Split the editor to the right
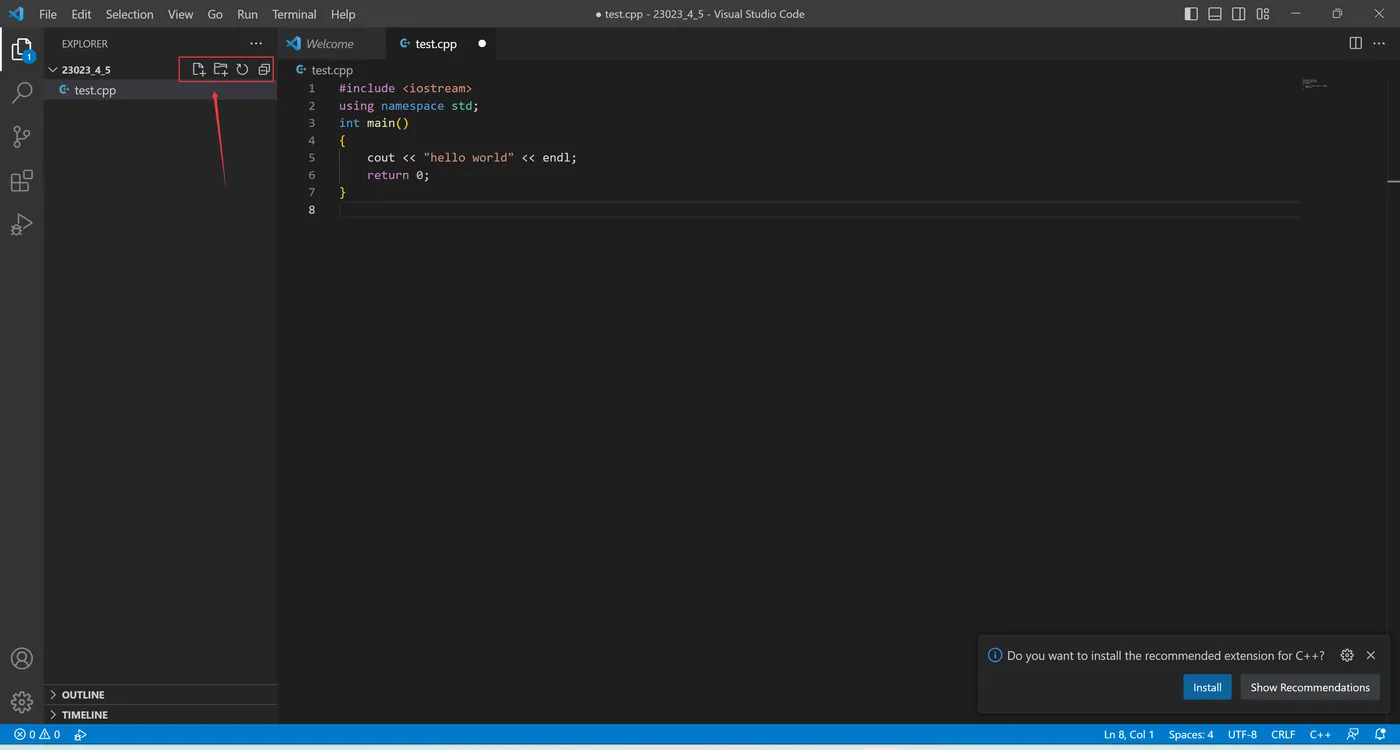The width and height of the screenshot is (1400, 750). coord(1355,43)
